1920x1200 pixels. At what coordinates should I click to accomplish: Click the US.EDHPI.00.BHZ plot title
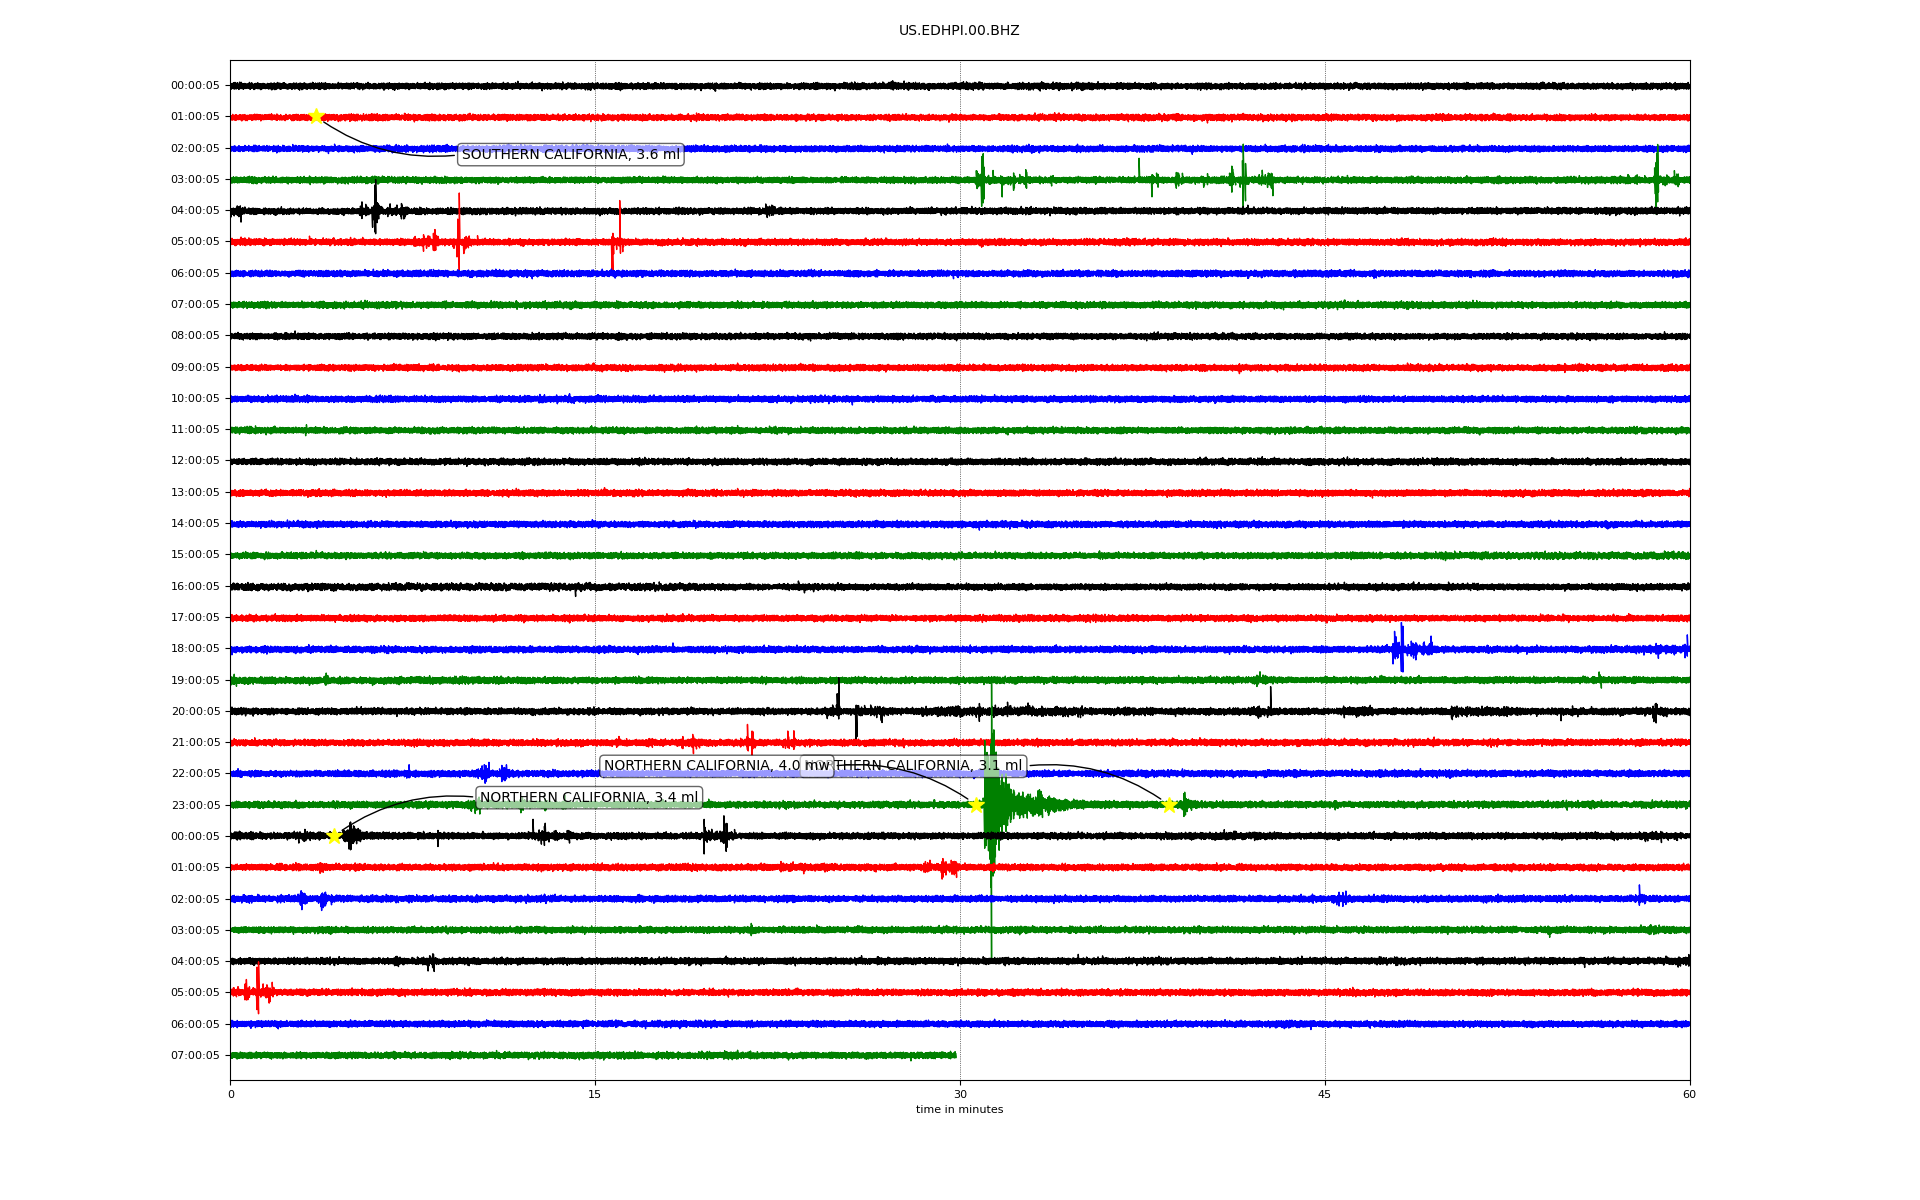click(959, 31)
